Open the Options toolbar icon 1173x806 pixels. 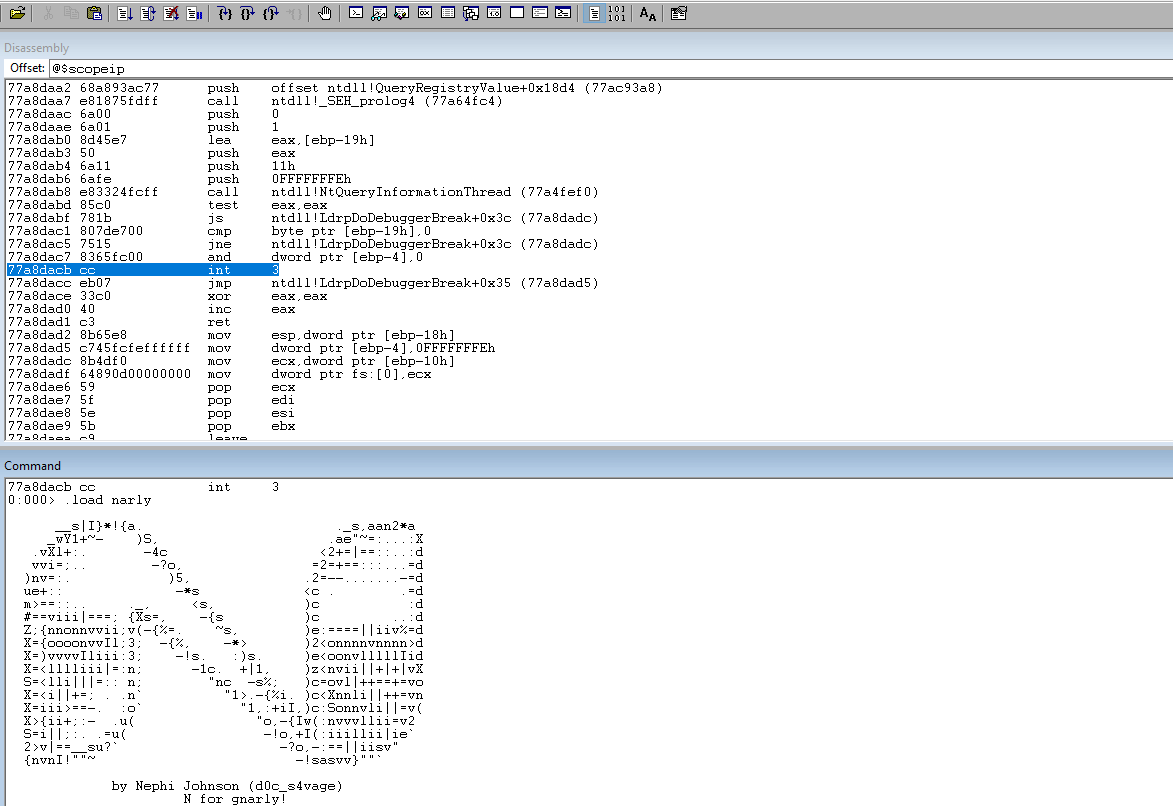(x=679, y=13)
